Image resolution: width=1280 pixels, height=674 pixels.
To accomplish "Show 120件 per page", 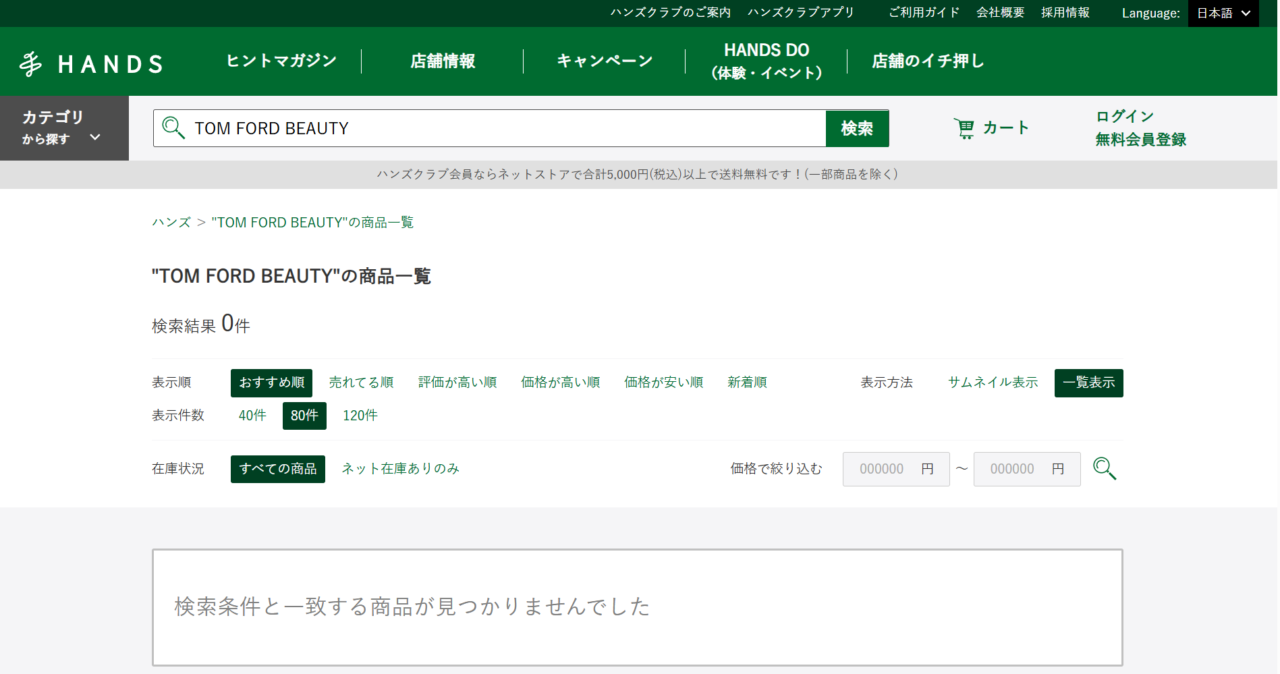I will pyautogui.click(x=360, y=416).
